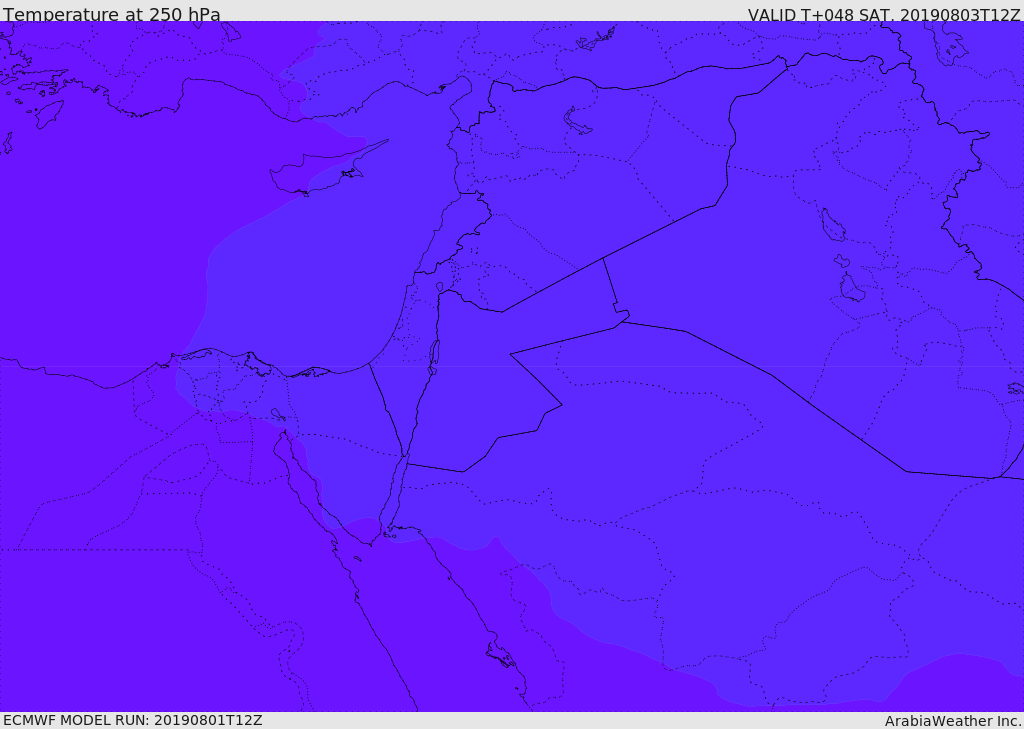This screenshot has height=729, width=1024.
Task: Click the 'ArabiaWeather Inc' credit text
Action: 952,721
